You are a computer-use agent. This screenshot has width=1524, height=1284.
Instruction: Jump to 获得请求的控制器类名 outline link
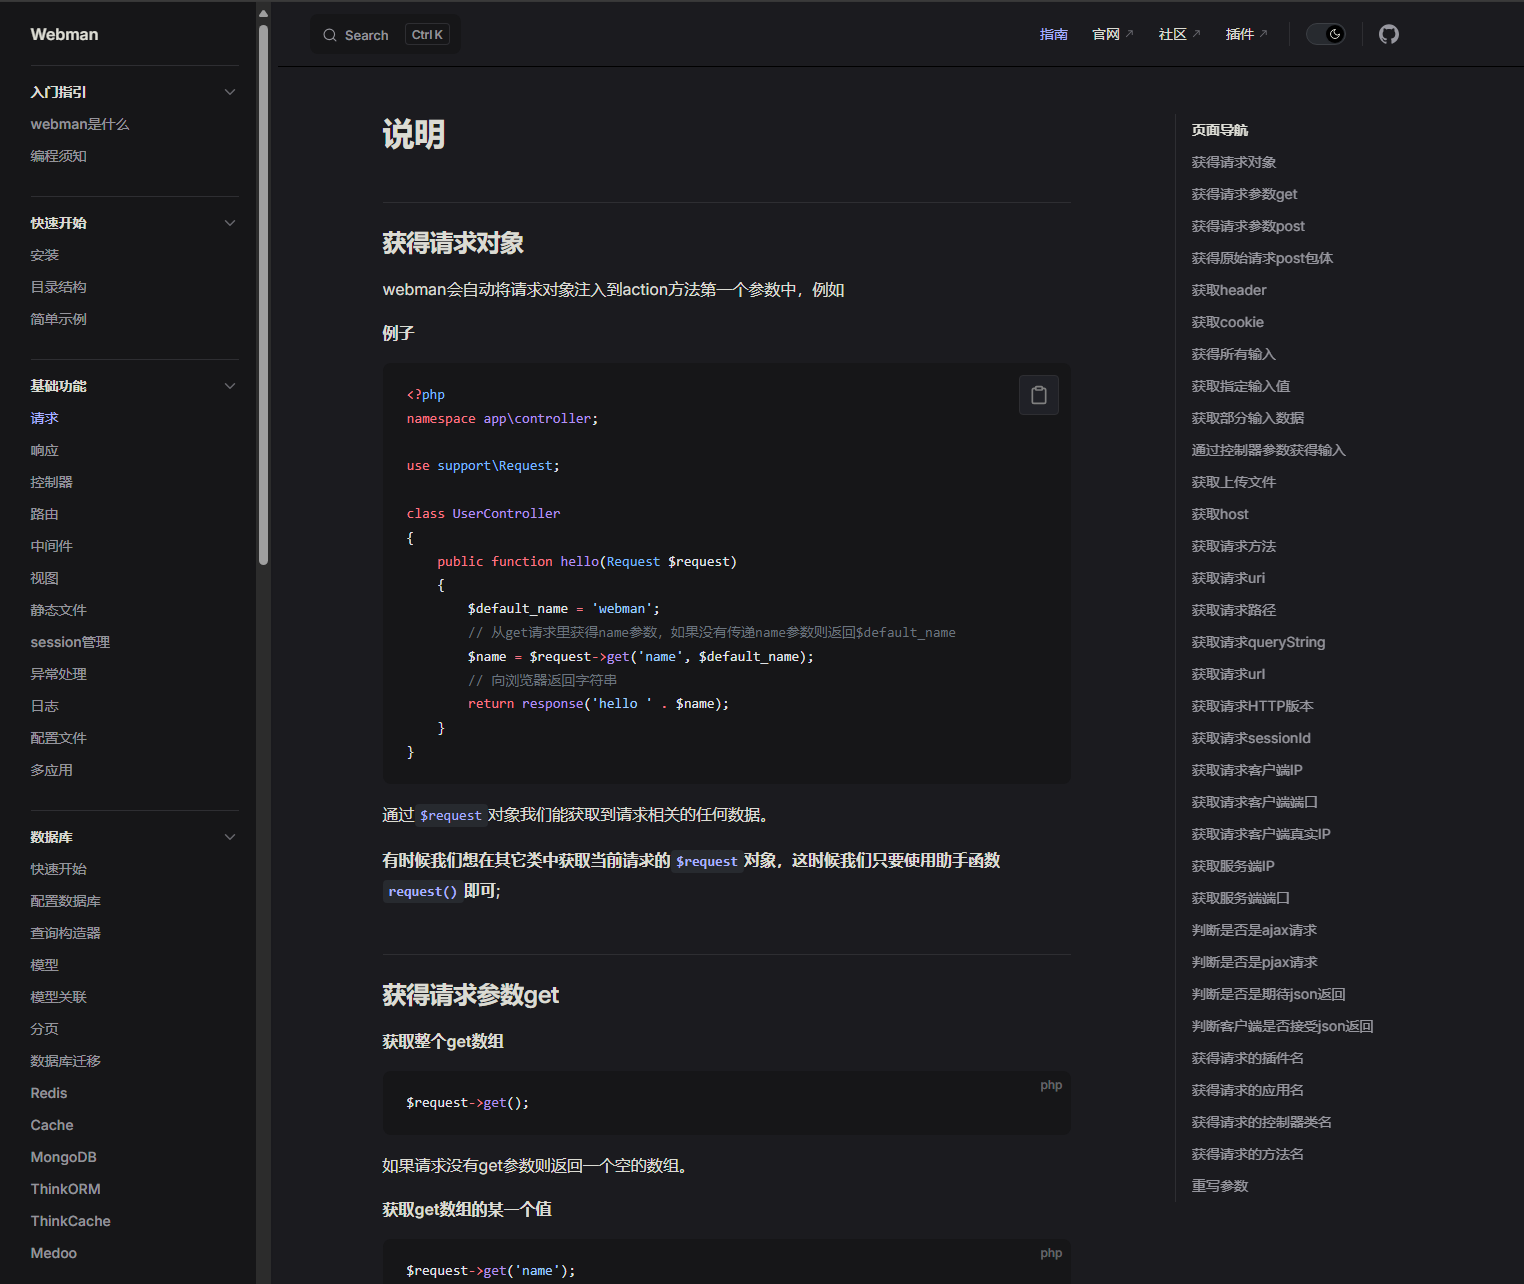coord(1261,1122)
